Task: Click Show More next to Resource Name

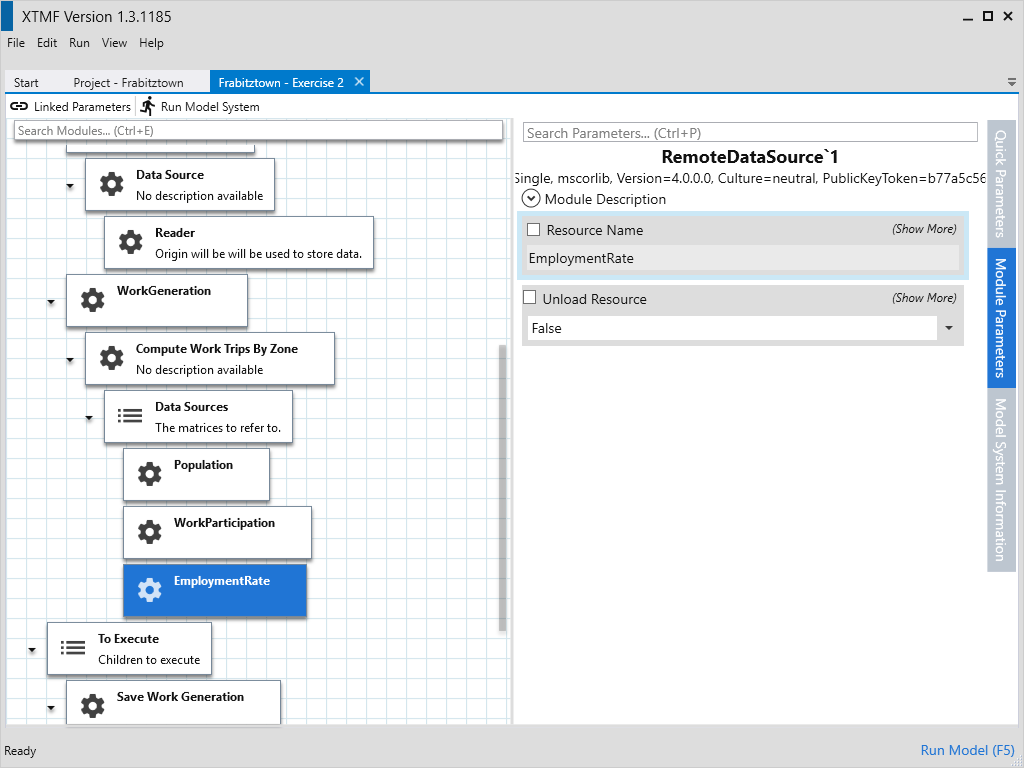Action: tap(923, 229)
